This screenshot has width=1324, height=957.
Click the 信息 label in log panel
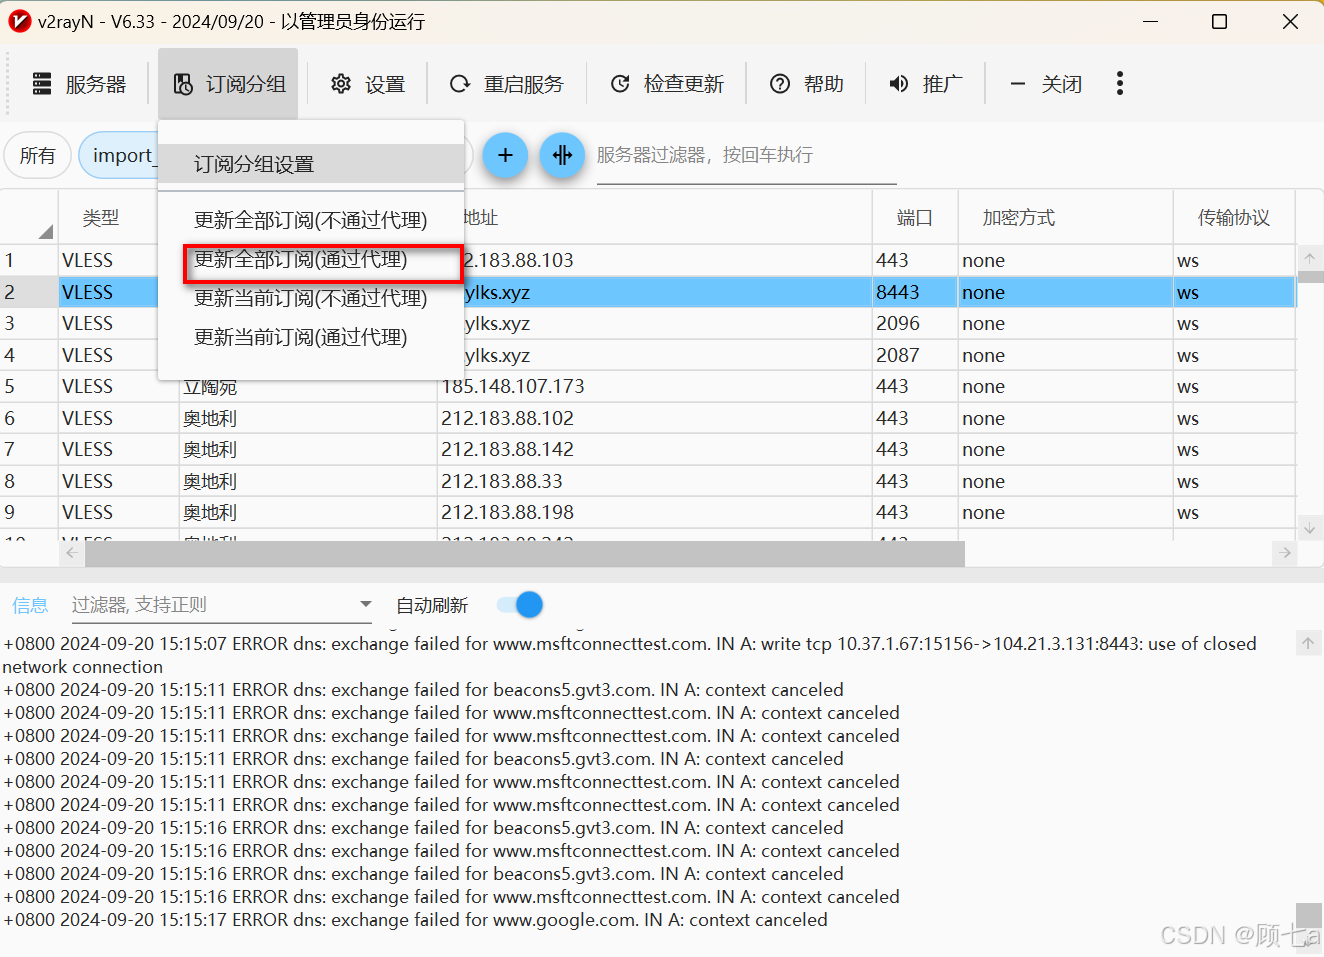tap(30, 605)
